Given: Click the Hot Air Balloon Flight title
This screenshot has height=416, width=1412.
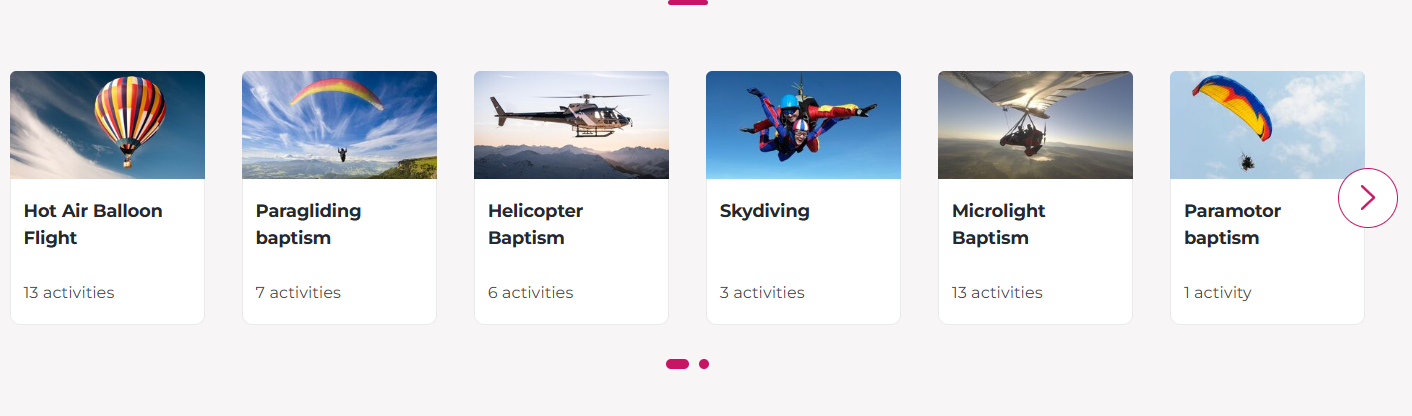Looking at the screenshot, I should tap(93, 224).
